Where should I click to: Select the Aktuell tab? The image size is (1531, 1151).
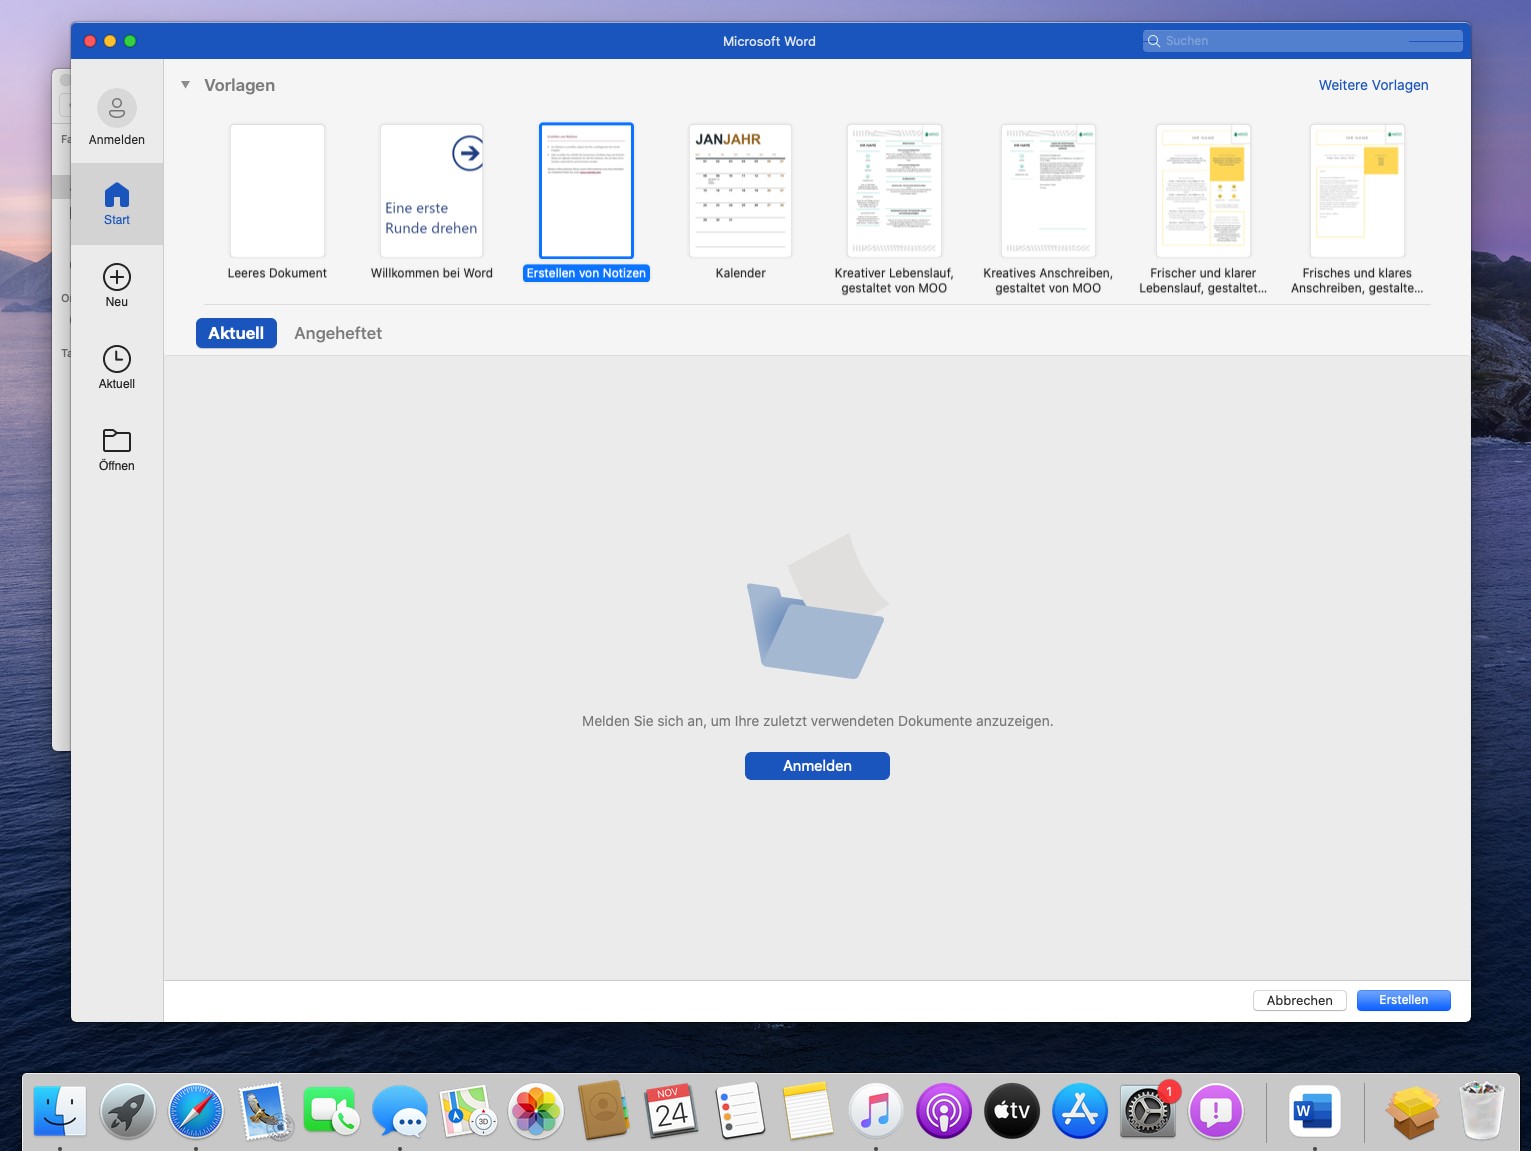(x=236, y=333)
